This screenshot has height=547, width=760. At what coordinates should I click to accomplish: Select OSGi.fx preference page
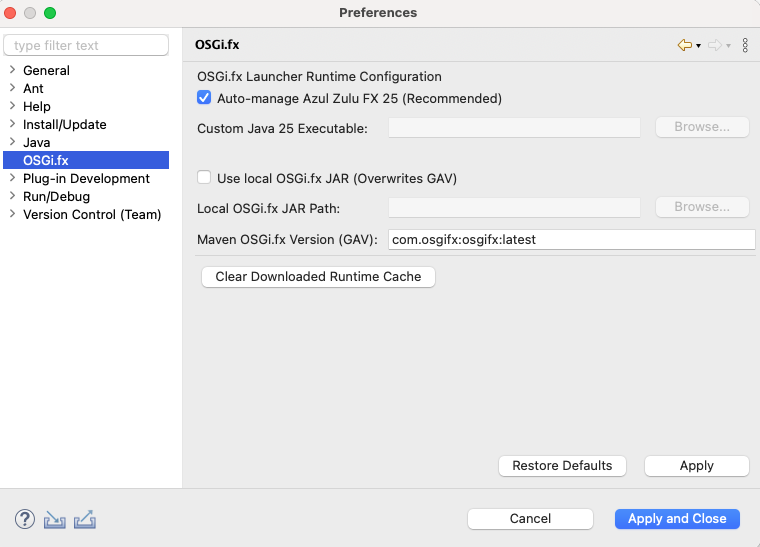click(x=86, y=160)
